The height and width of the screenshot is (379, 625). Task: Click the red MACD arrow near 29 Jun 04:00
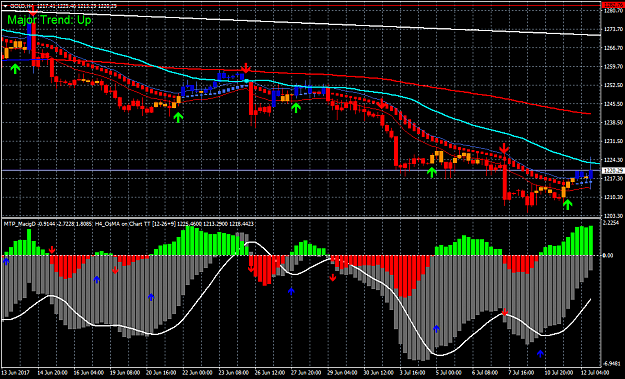point(333,278)
